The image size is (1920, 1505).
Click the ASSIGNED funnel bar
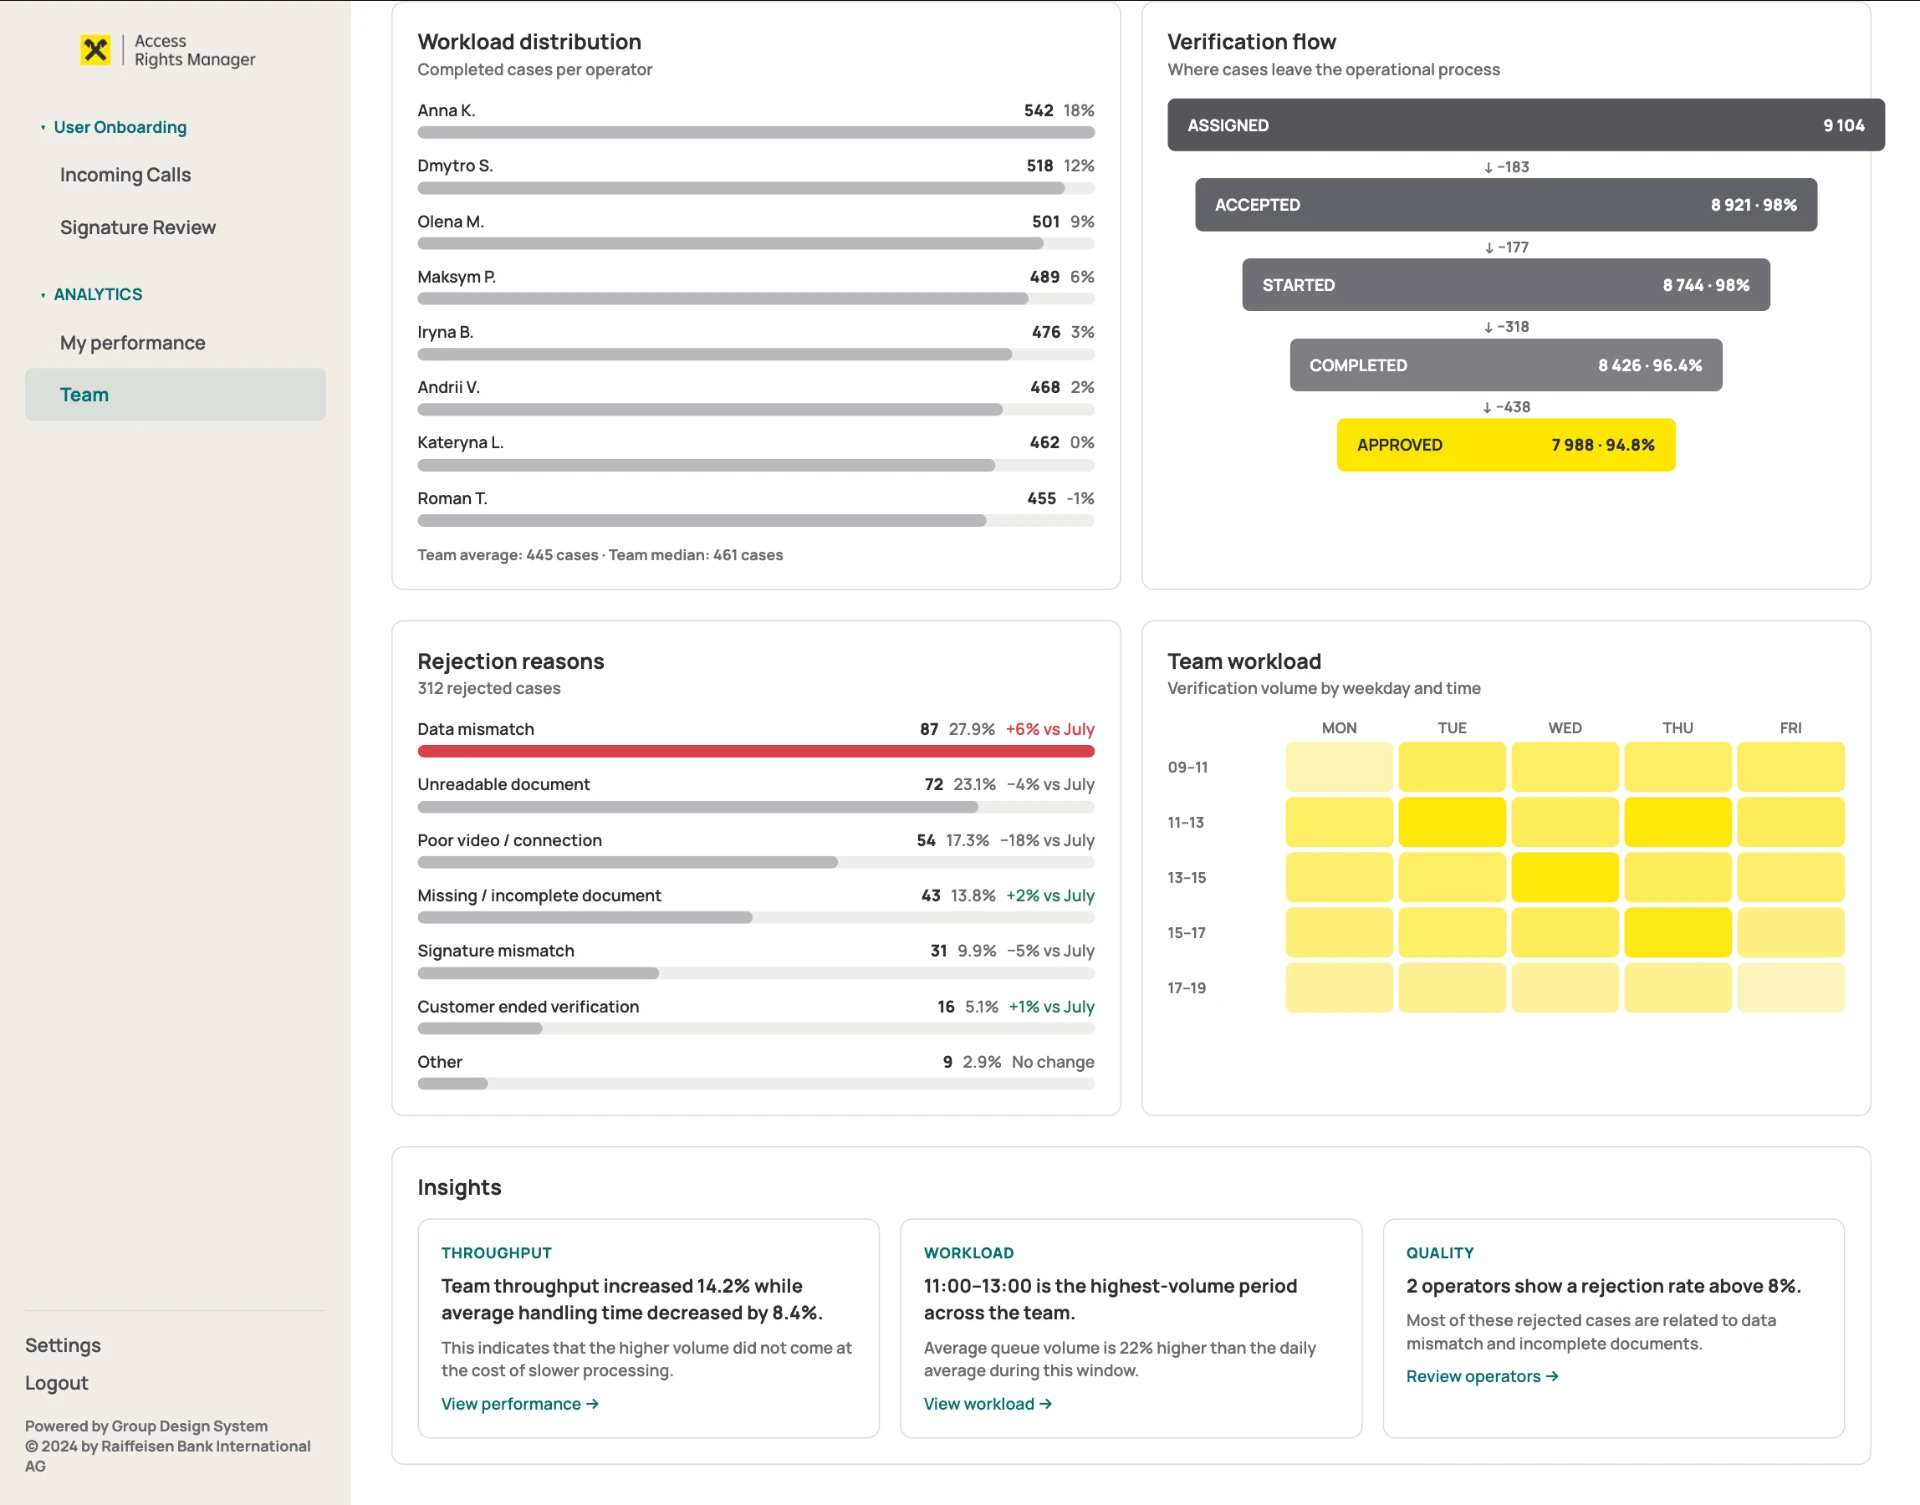click(1526, 125)
